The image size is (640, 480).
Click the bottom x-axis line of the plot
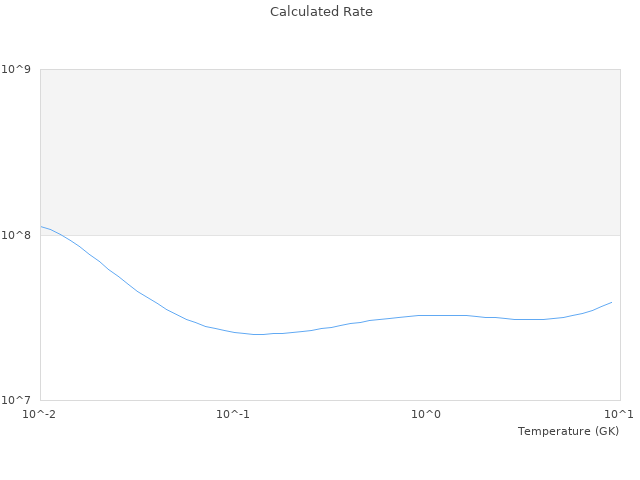[x=330, y=400]
